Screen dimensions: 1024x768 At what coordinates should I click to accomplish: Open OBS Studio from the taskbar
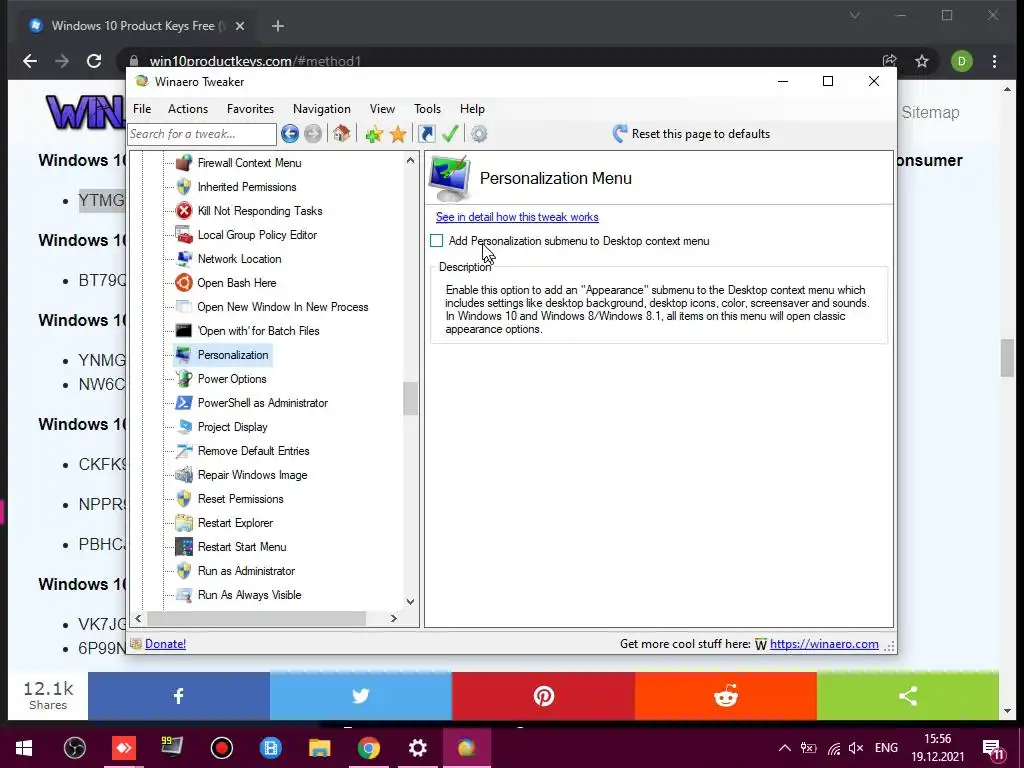75,748
